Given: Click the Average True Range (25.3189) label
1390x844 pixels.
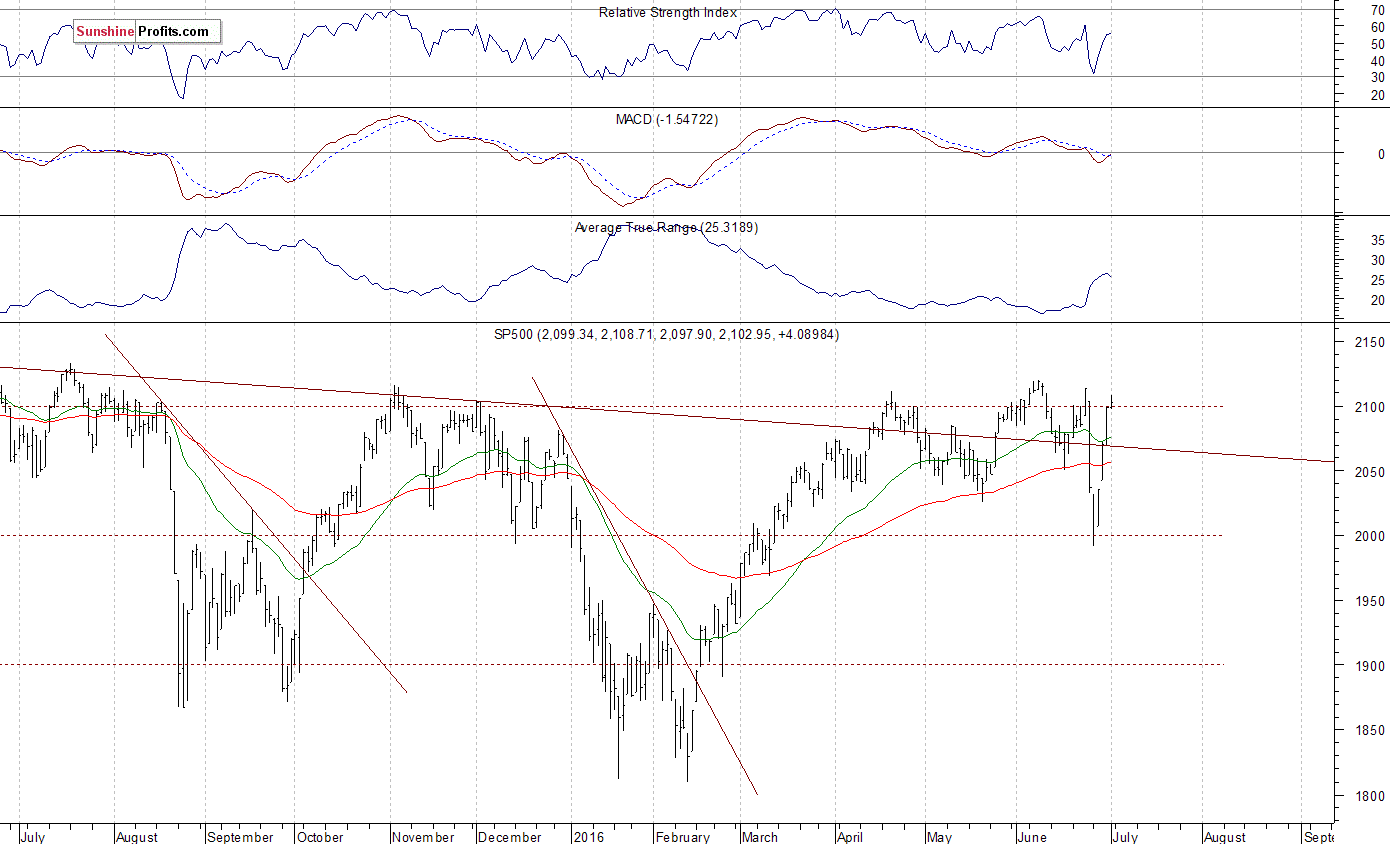Looking at the screenshot, I should pos(666,227).
